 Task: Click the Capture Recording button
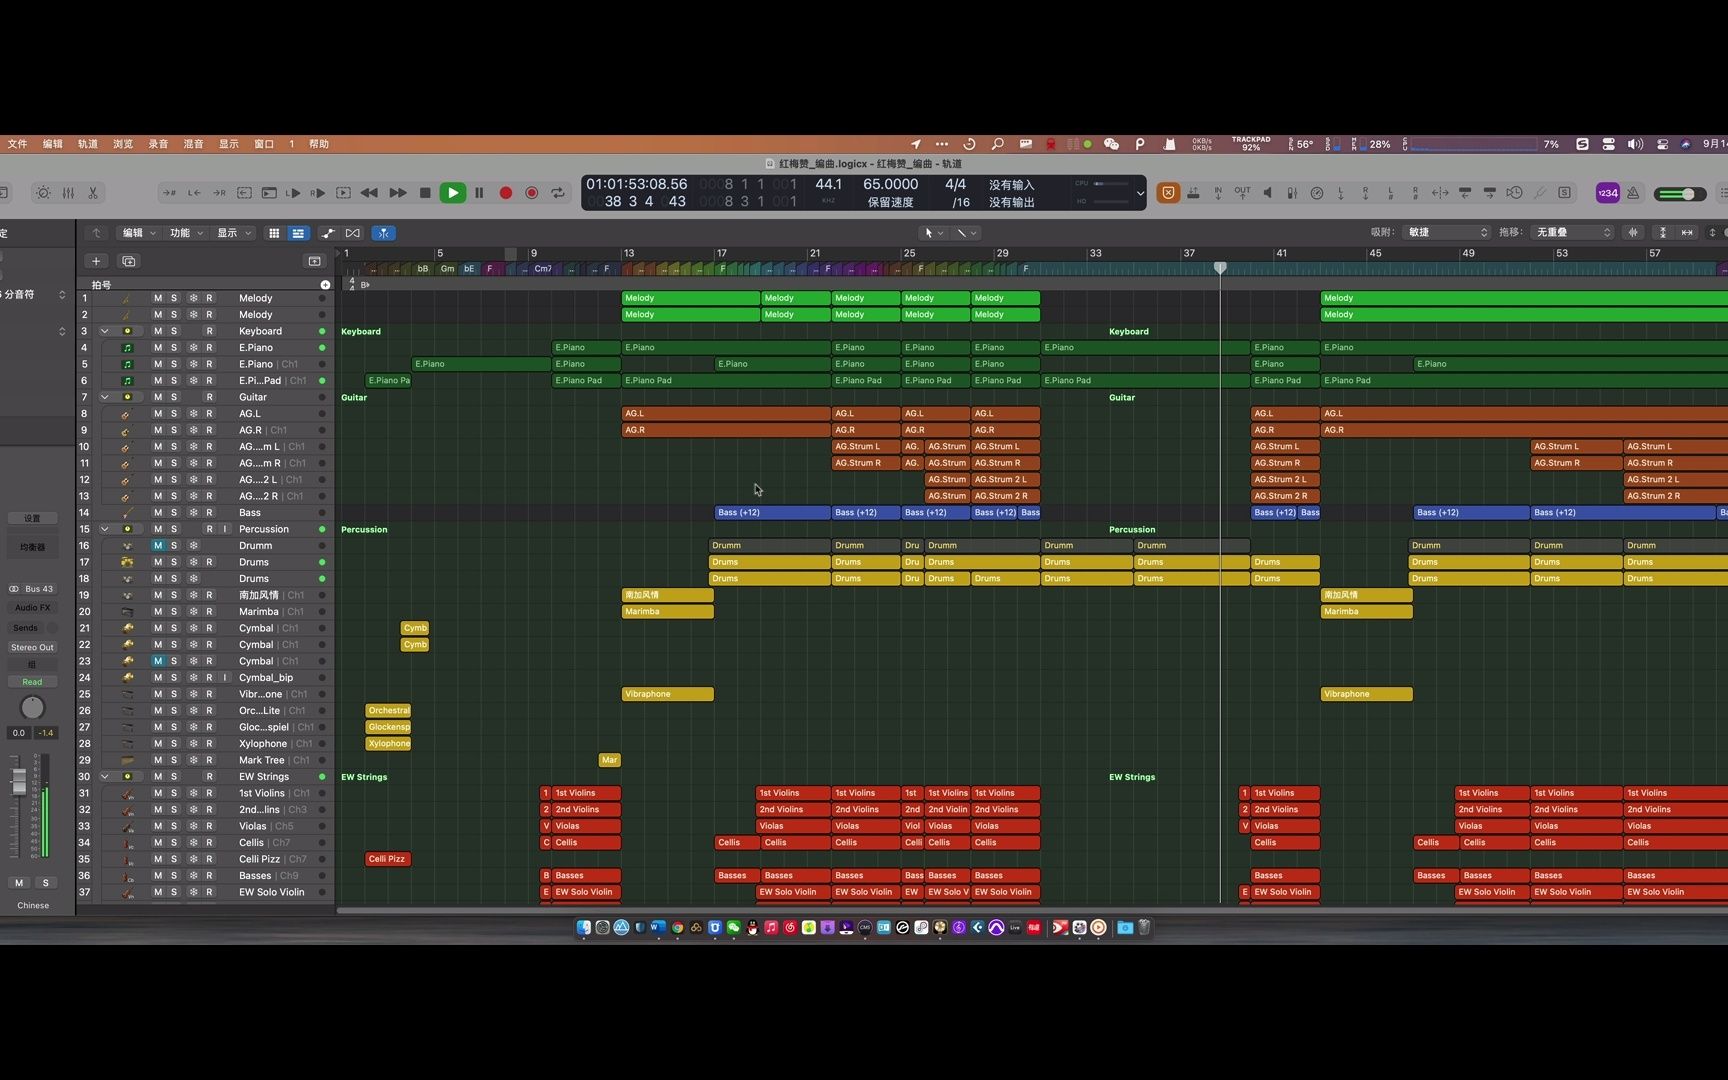[x=532, y=193]
